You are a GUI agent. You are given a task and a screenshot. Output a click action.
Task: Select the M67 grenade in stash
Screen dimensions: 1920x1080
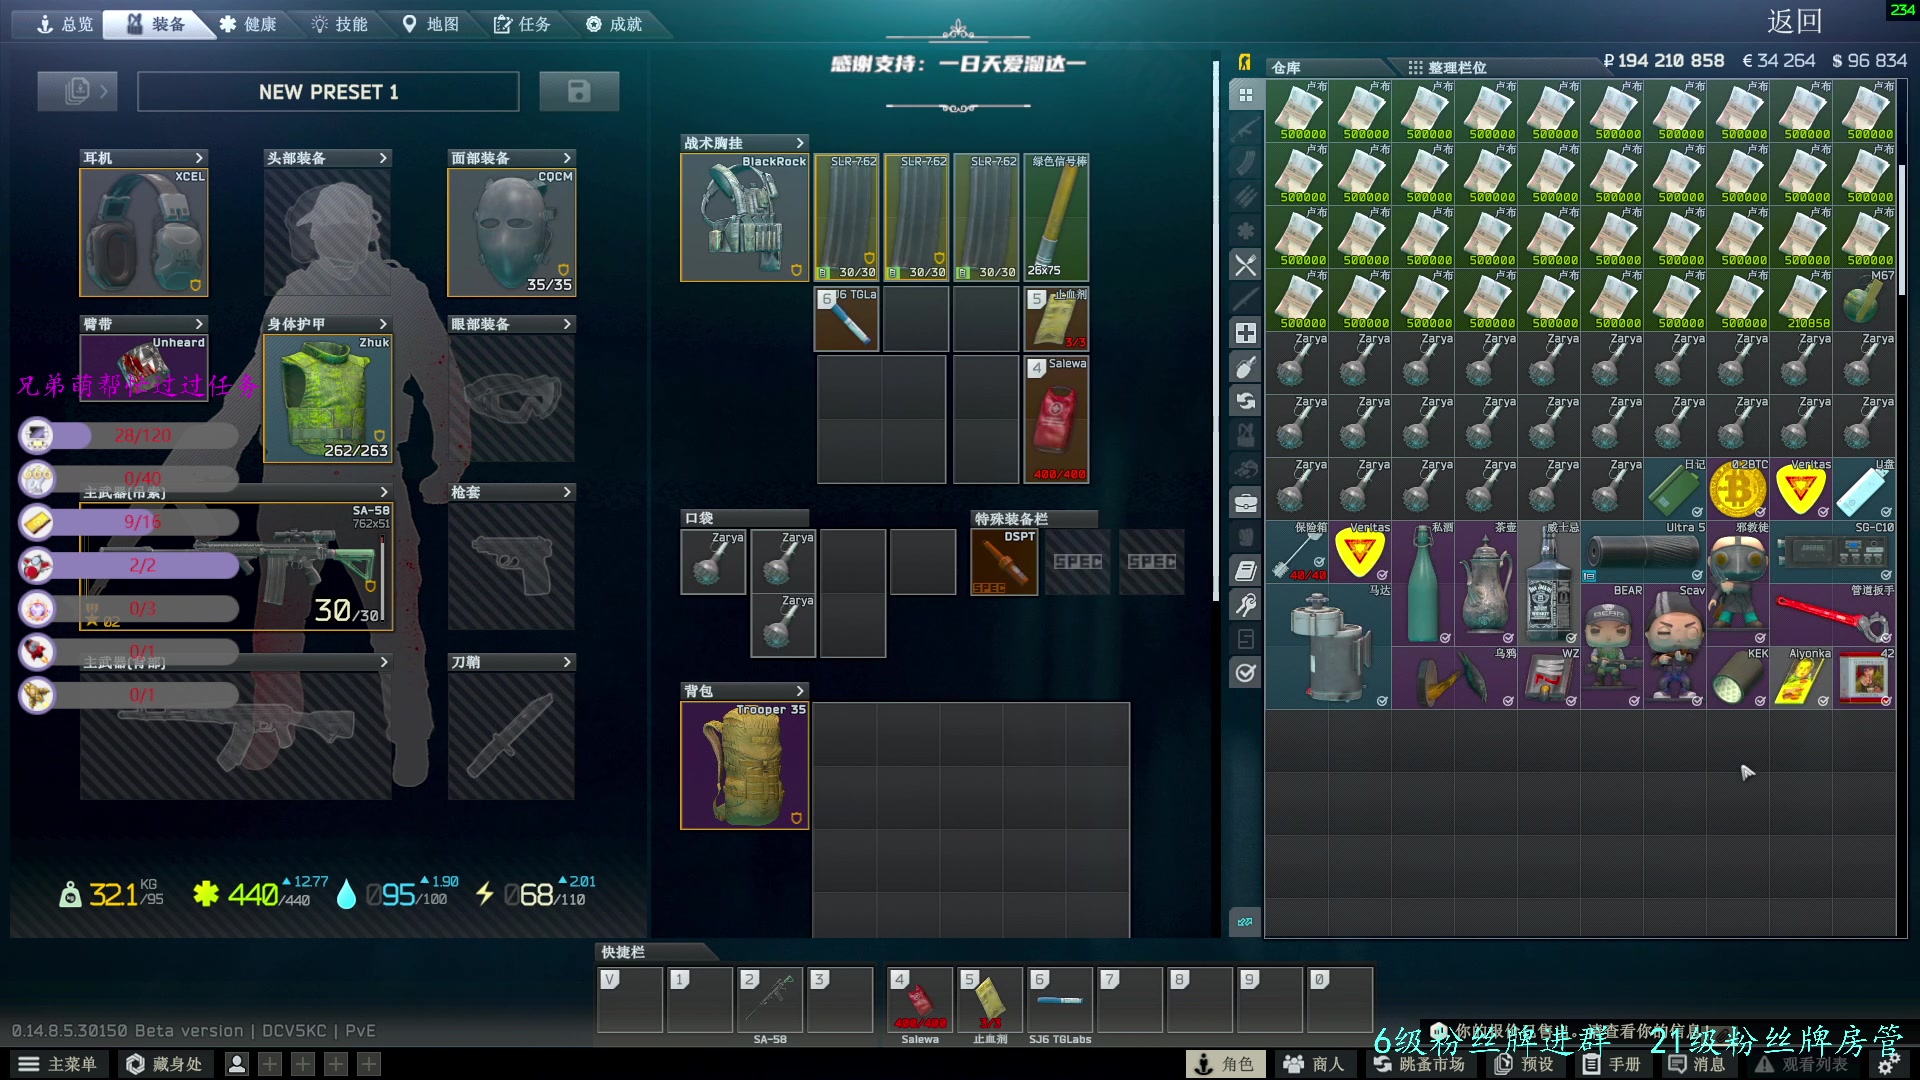click(1864, 300)
